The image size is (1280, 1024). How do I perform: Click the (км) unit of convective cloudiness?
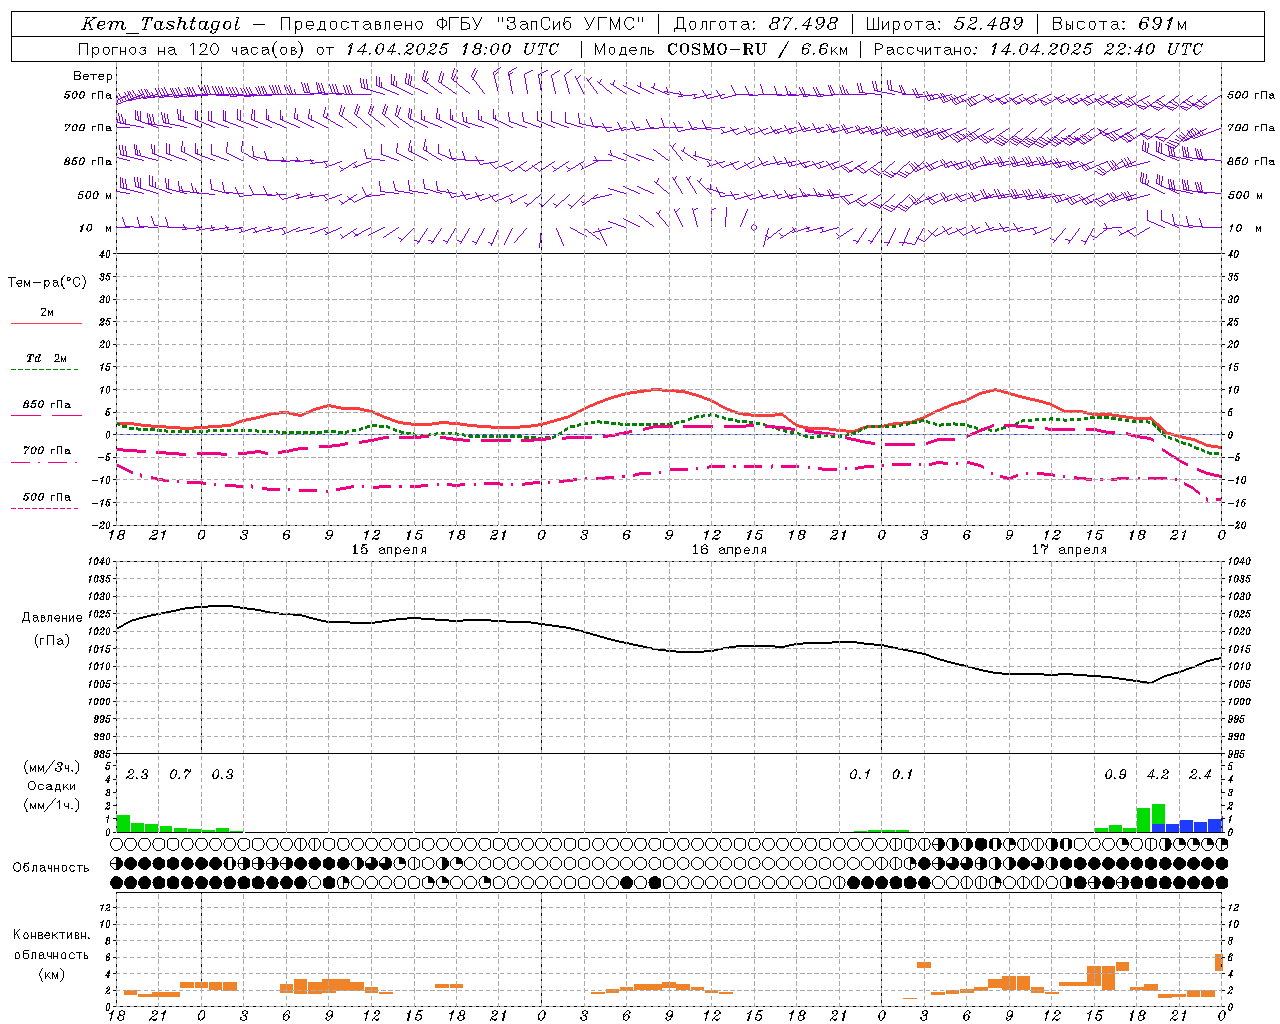(x=52, y=973)
